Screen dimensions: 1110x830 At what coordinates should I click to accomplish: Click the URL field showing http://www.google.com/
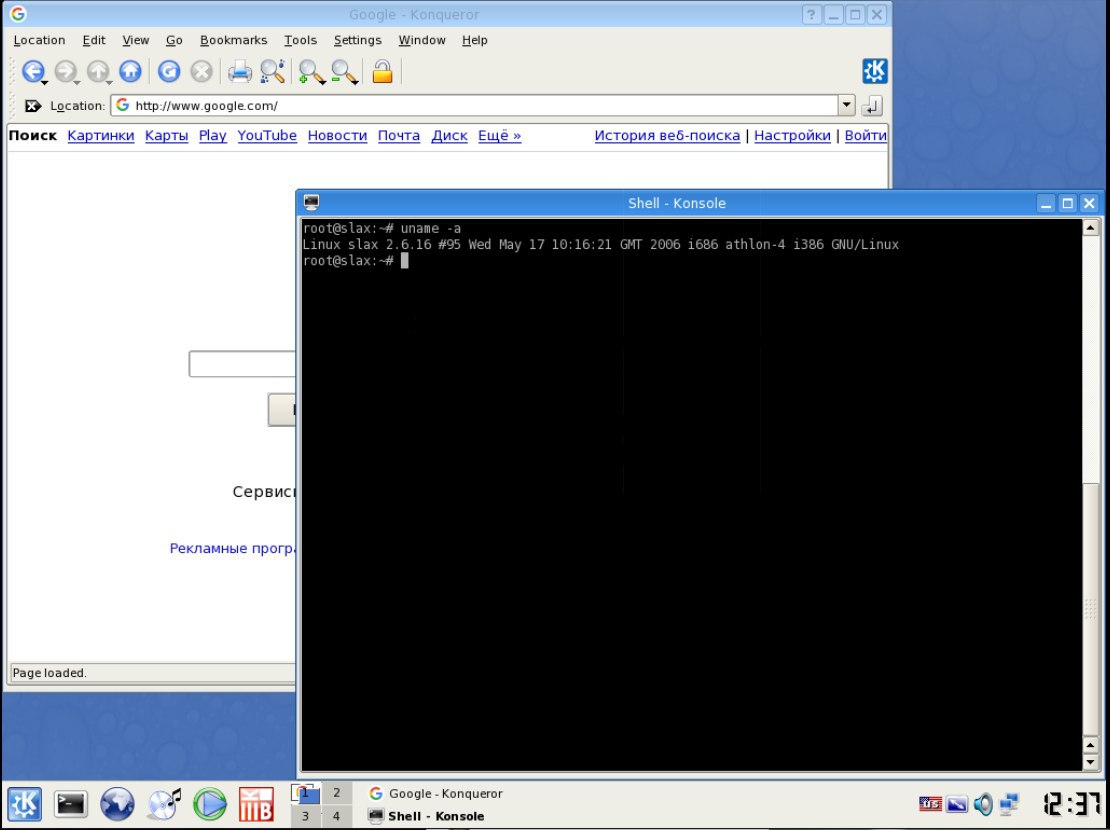pos(474,106)
